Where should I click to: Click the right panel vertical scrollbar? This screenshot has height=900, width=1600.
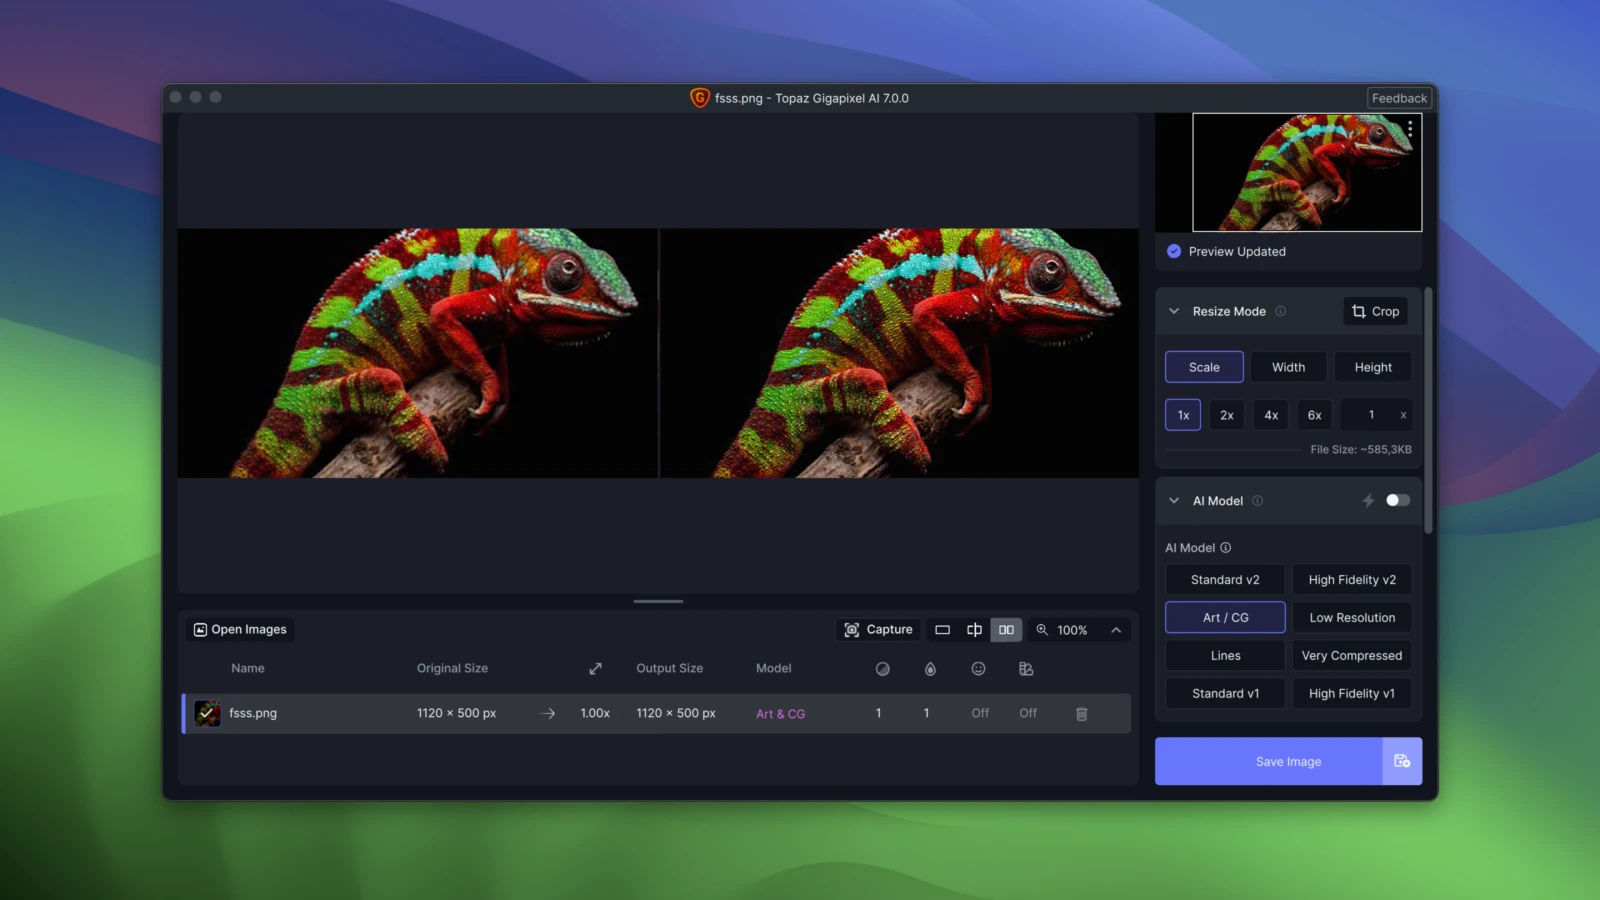1428,410
